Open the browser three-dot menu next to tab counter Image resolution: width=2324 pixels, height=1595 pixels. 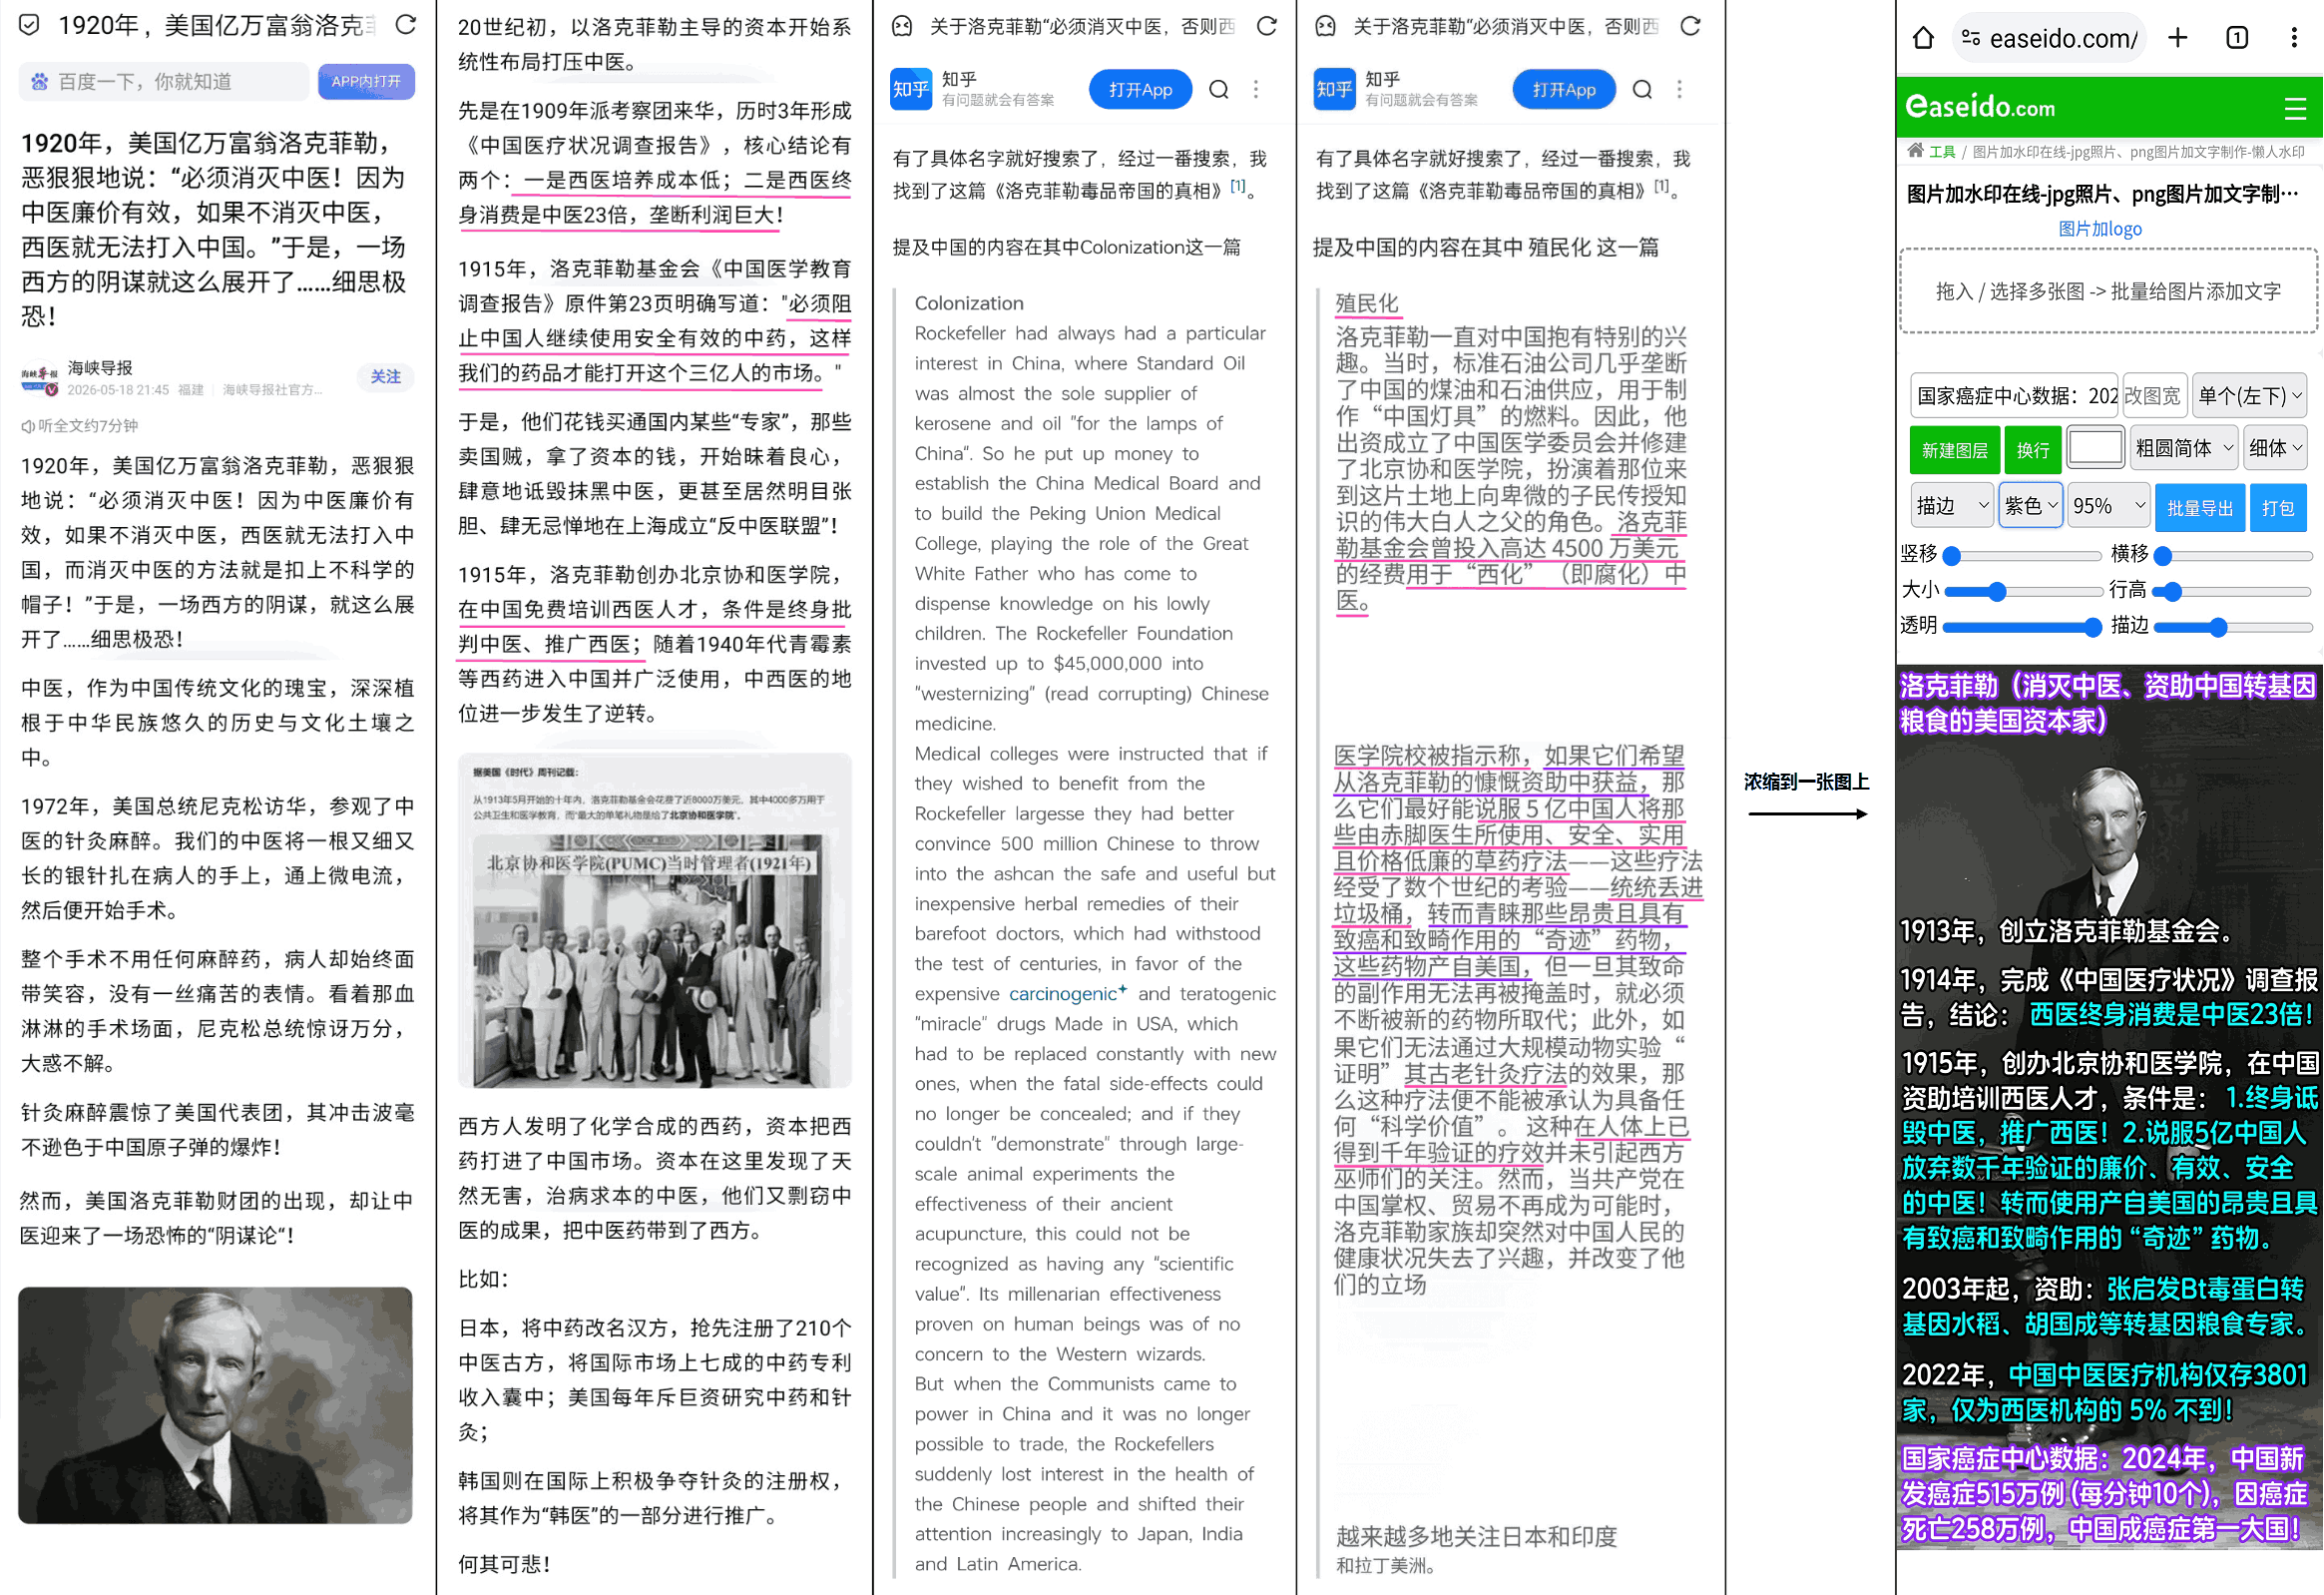(x=2293, y=38)
